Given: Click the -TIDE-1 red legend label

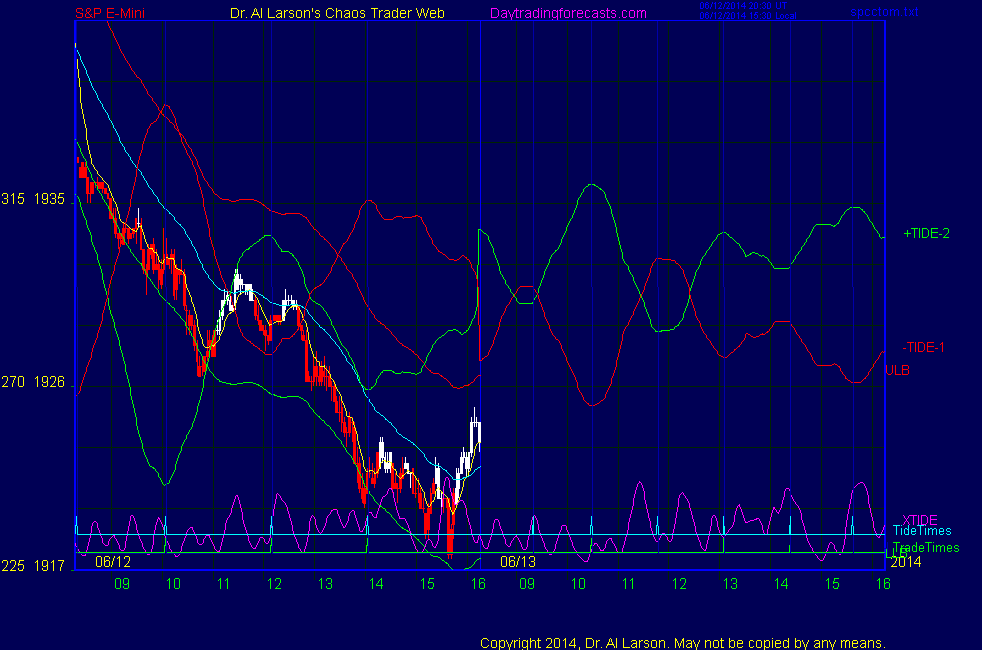Looking at the screenshot, I should point(925,347).
